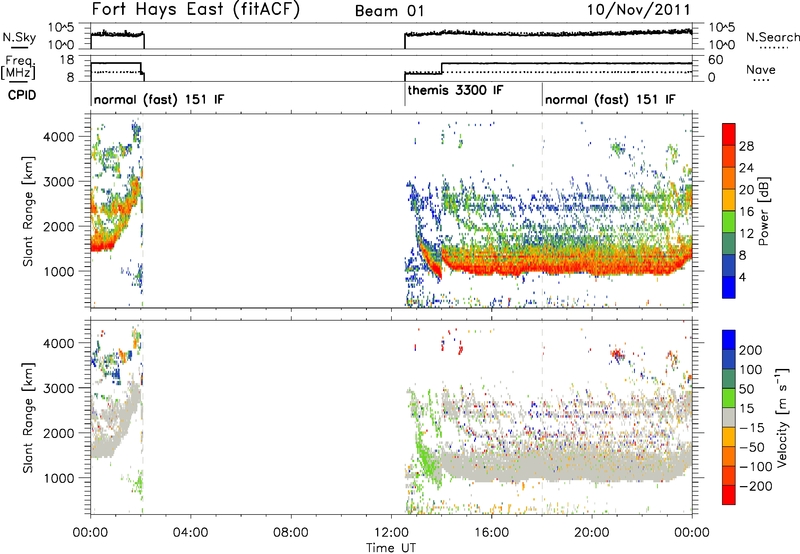The height and width of the screenshot is (554, 800).
Task: Click "normal (fast) 151 IF" beginning at 00:00
Action: pos(159,99)
